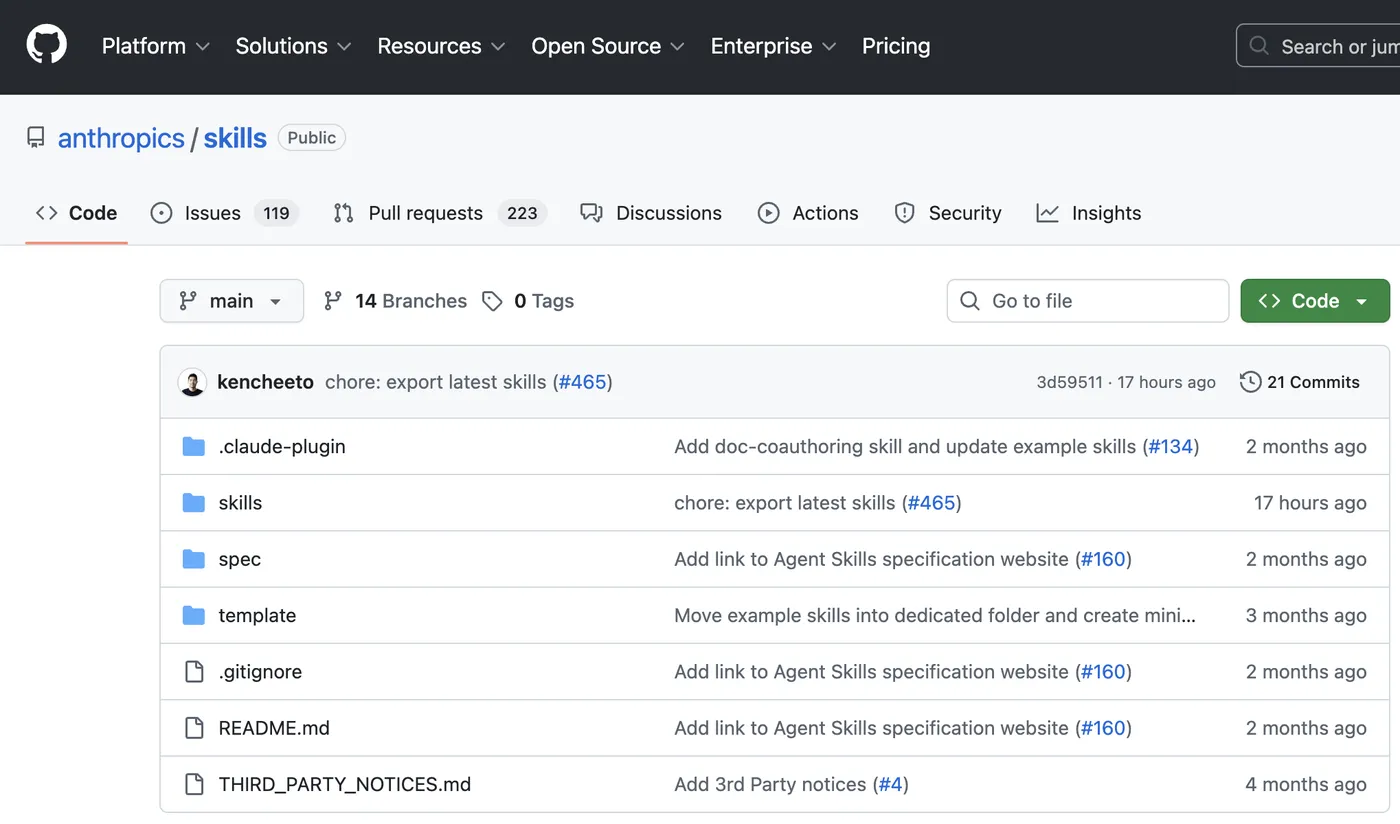Open the green Code dropdown button
Image resolution: width=1400 pixels, height=824 pixels.
(1314, 301)
